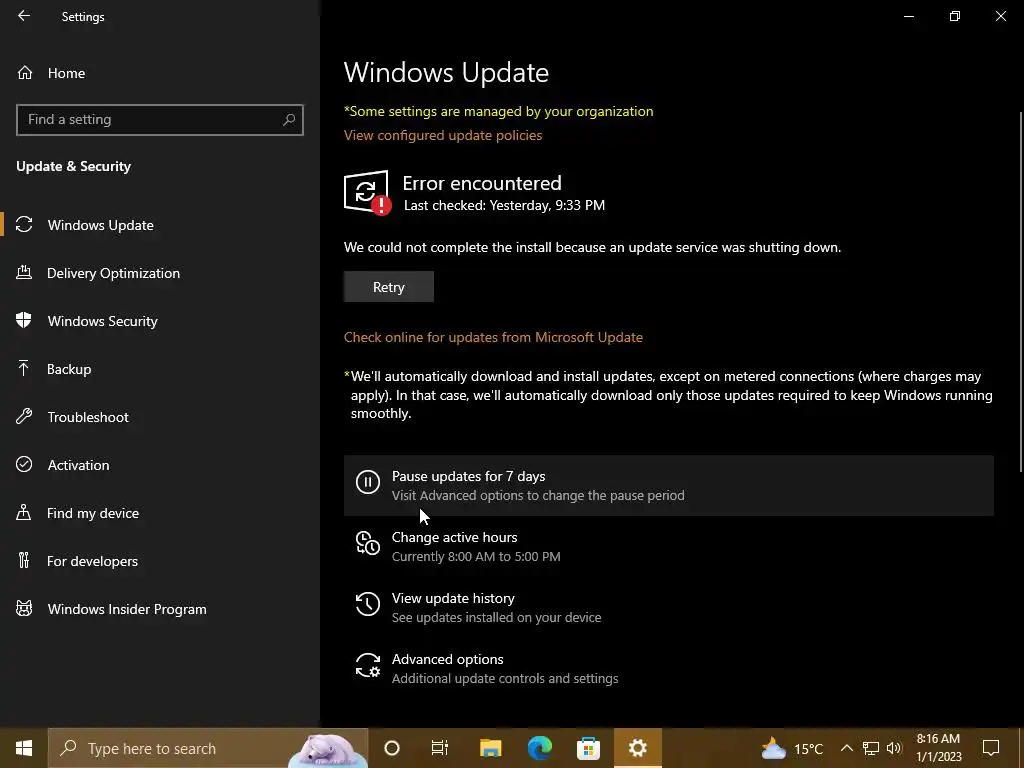Image resolution: width=1024 pixels, height=768 pixels.
Task: Click the Find my device locator icon
Action: [x=24, y=512]
